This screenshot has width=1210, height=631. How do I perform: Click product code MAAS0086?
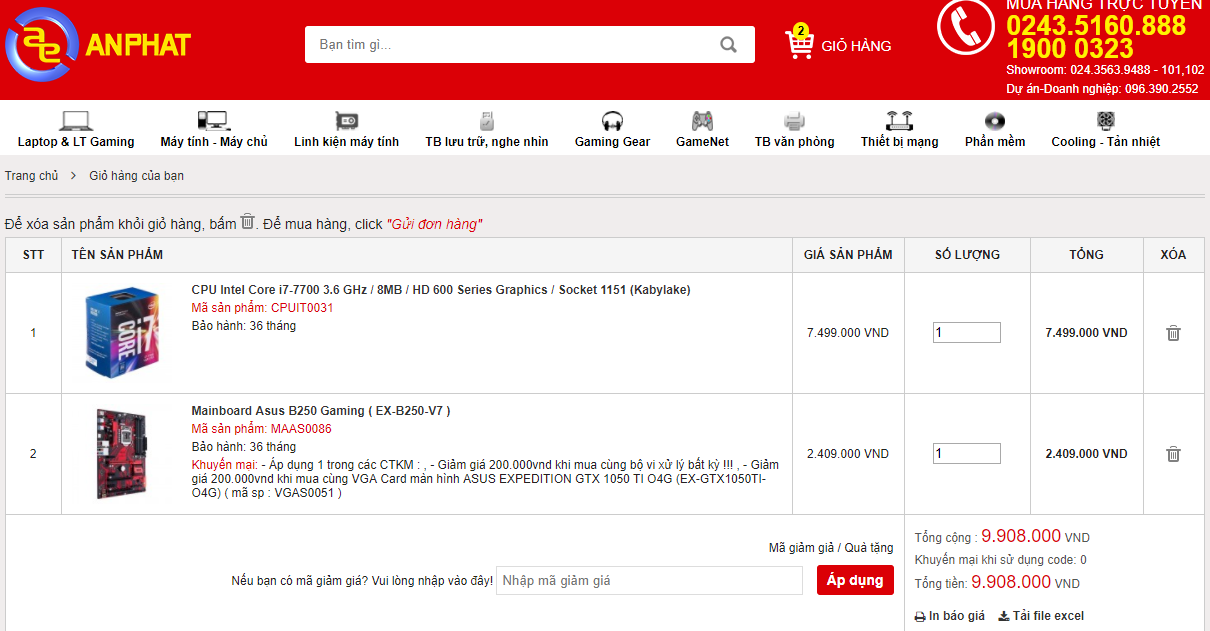(301, 429)
